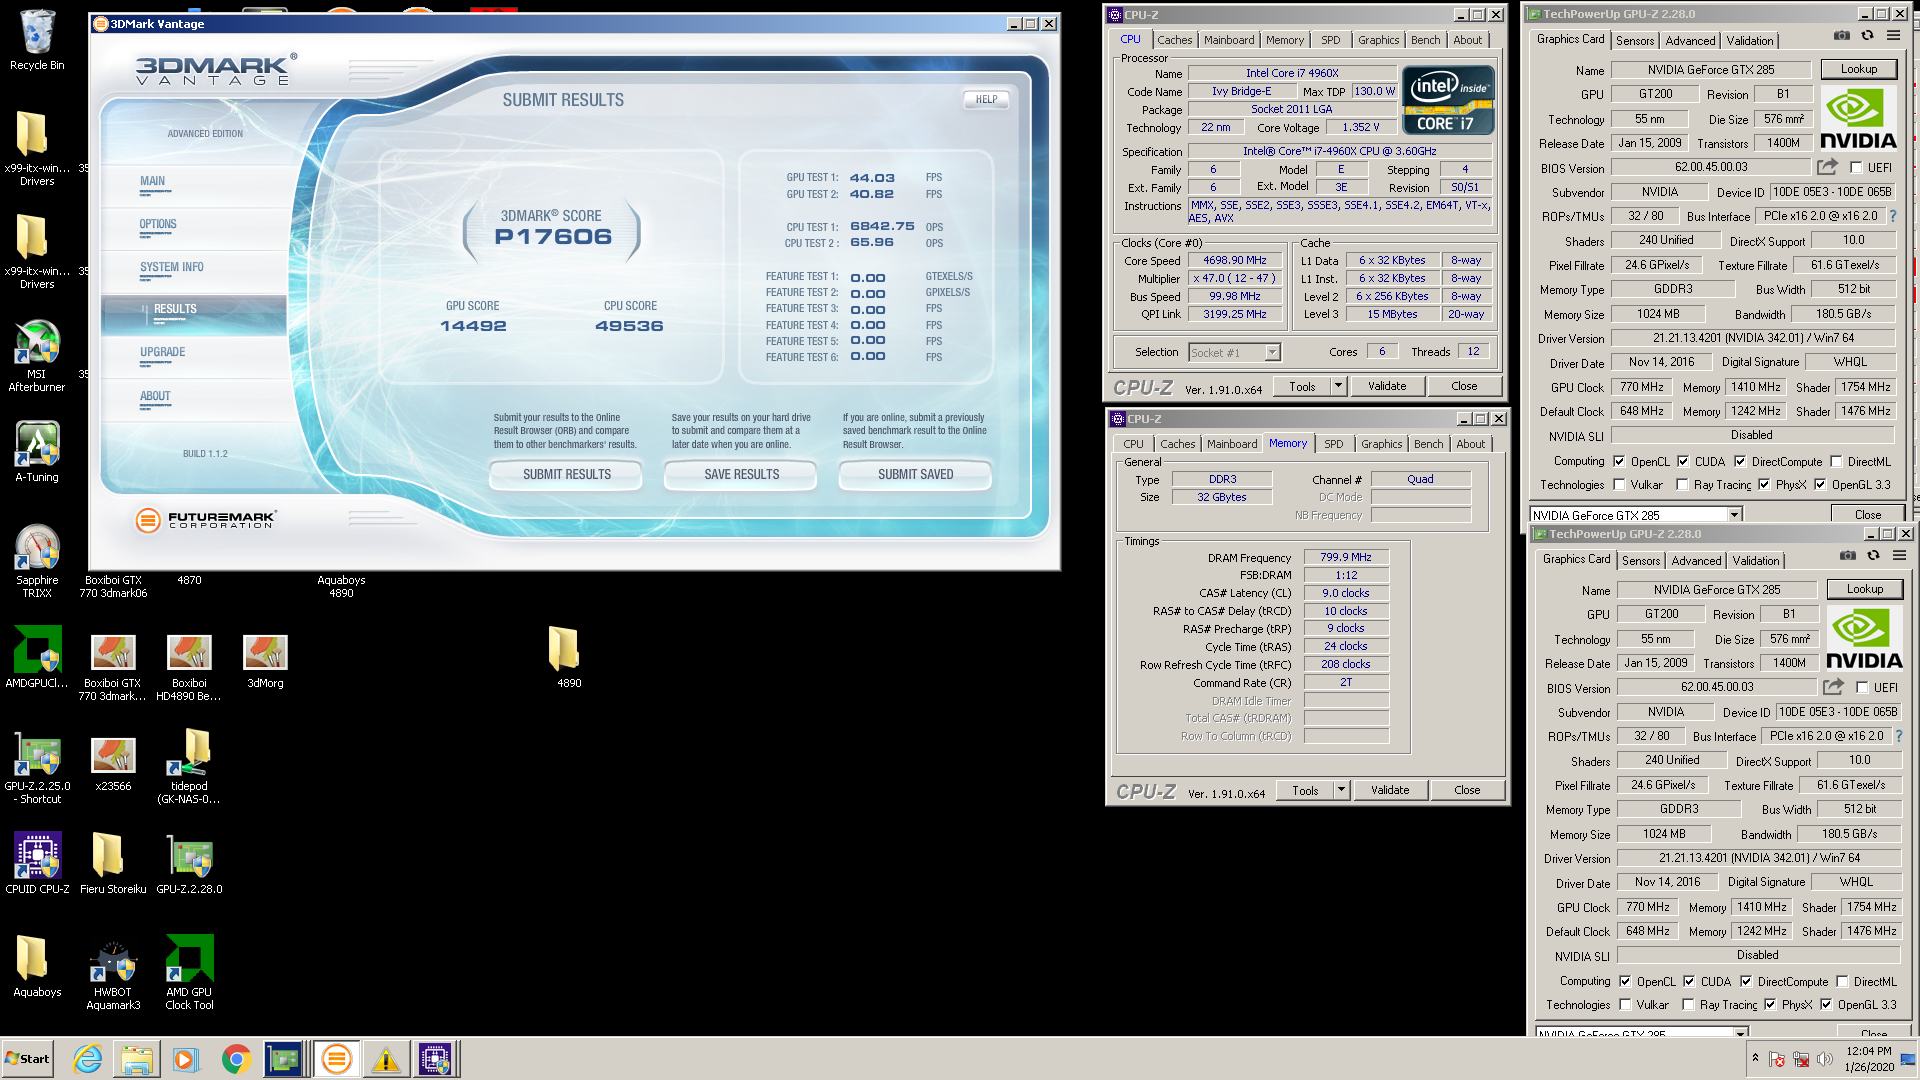Open Sensors tab in the upper GPU-Z window

point(1635,41)
